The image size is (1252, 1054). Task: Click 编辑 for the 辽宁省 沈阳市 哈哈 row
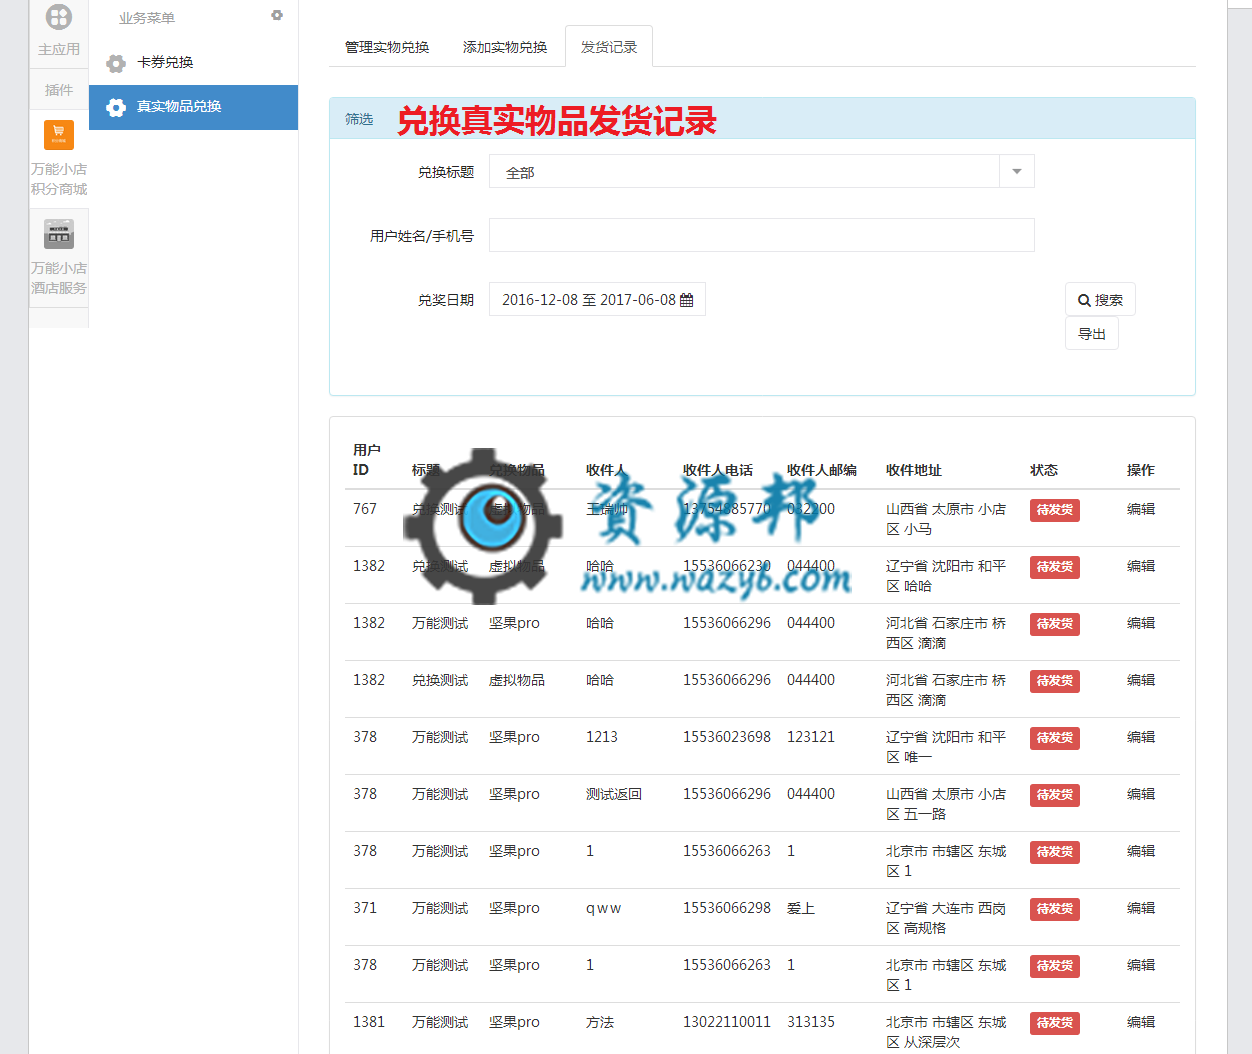pos(1141,566)
